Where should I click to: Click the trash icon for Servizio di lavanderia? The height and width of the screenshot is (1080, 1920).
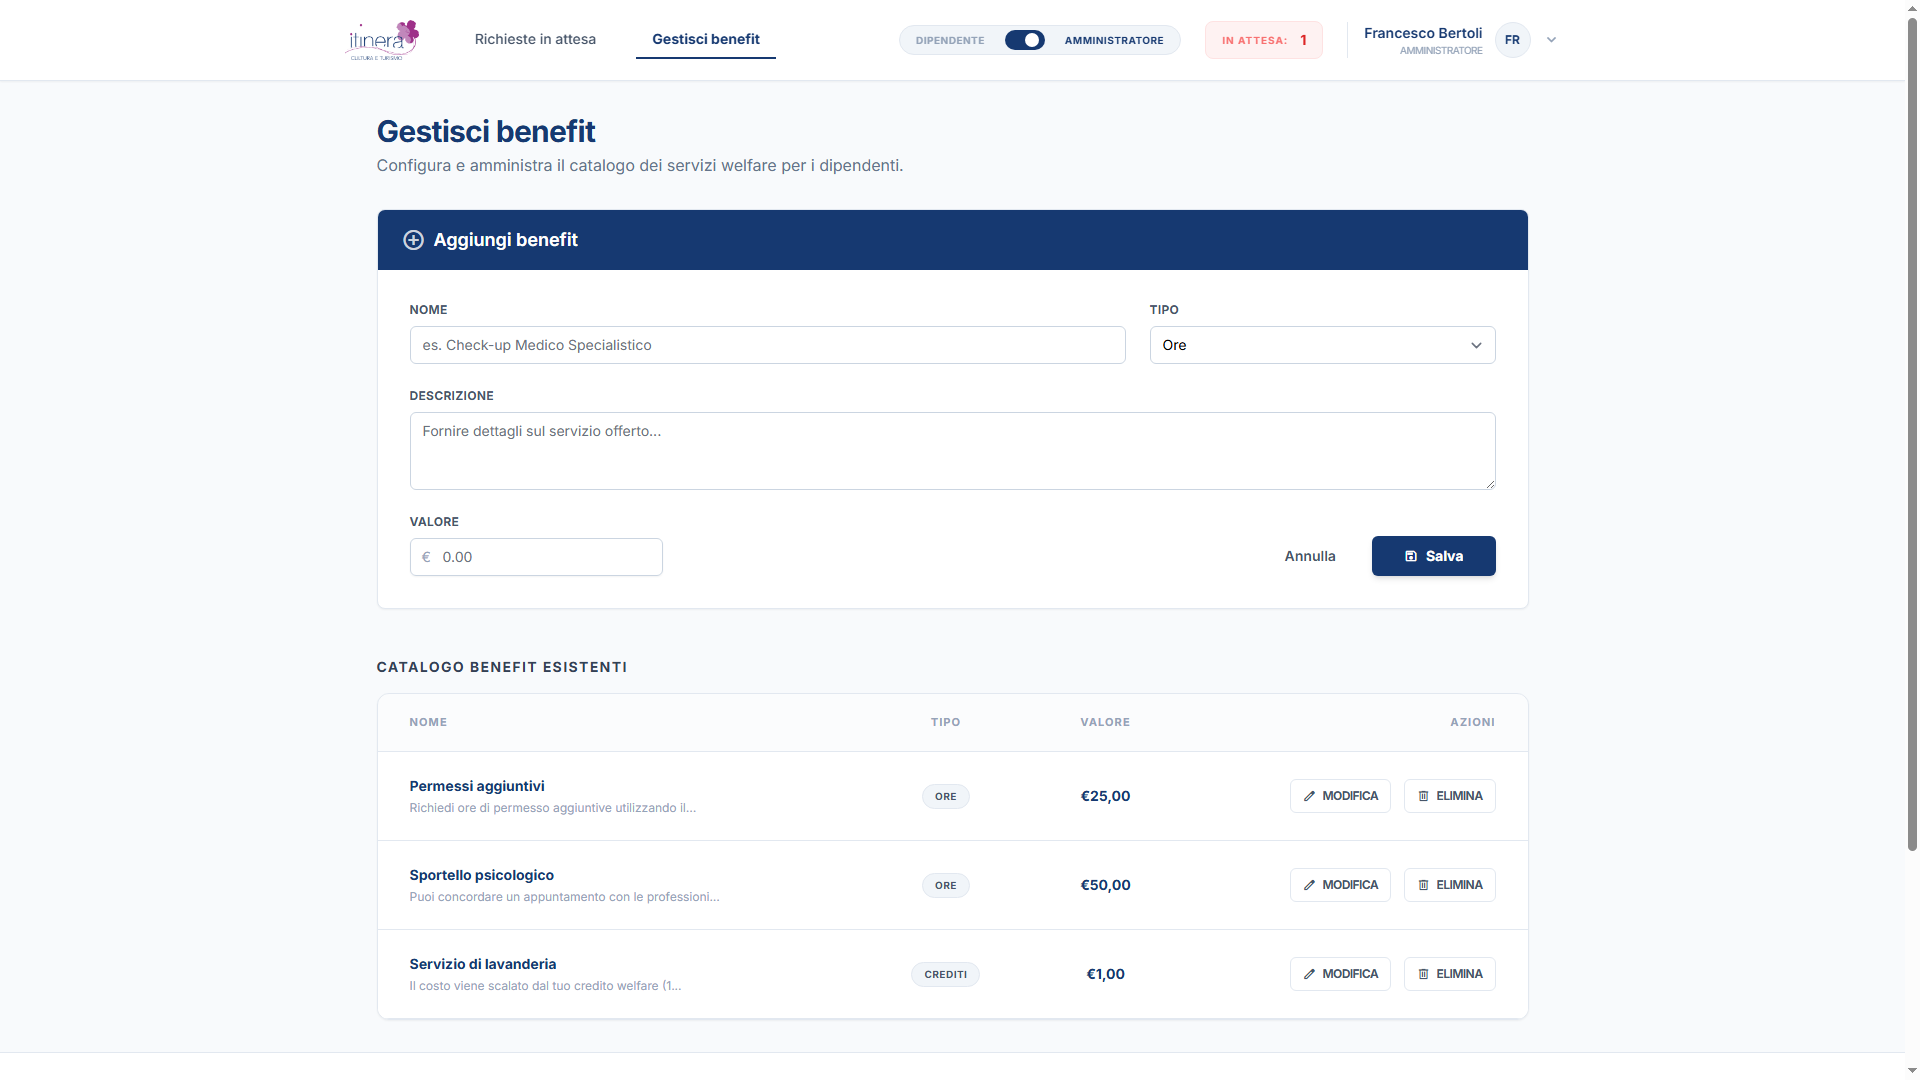click(x=1423, y=975)
